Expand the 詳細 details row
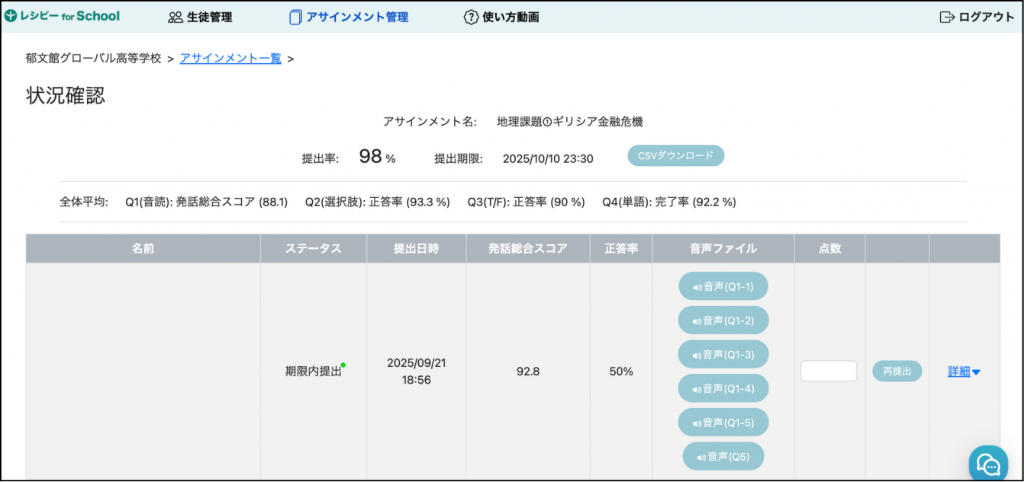The width and height of the screenshot is (1024, 482). [x=963, y=371]
